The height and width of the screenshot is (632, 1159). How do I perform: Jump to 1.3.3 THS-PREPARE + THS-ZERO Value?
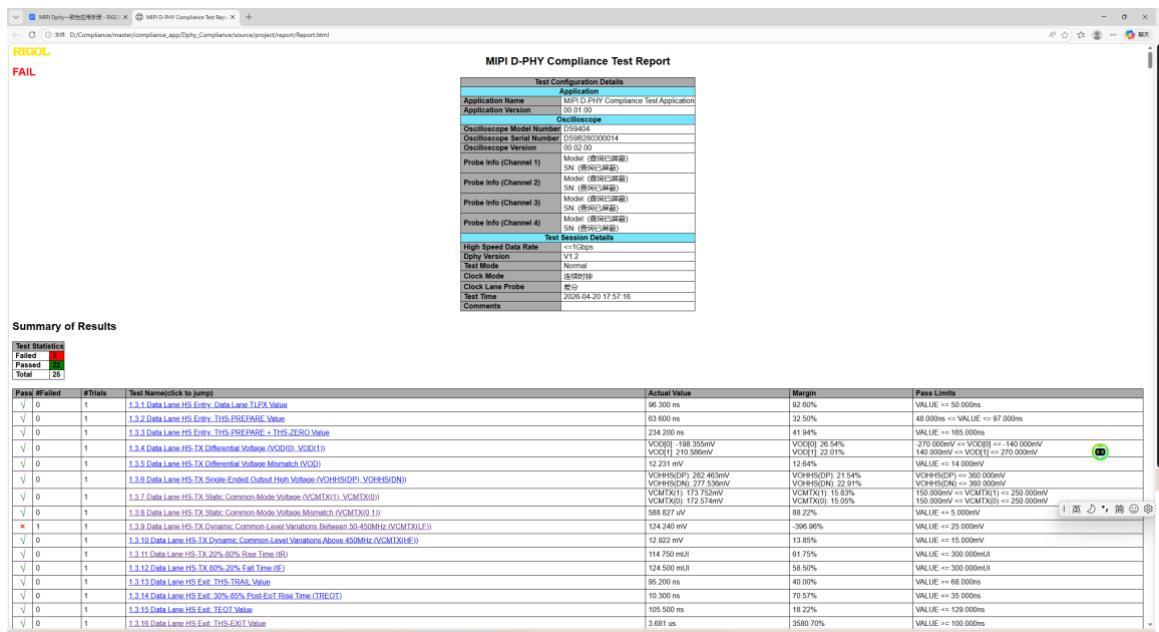(x=229, y=432)
